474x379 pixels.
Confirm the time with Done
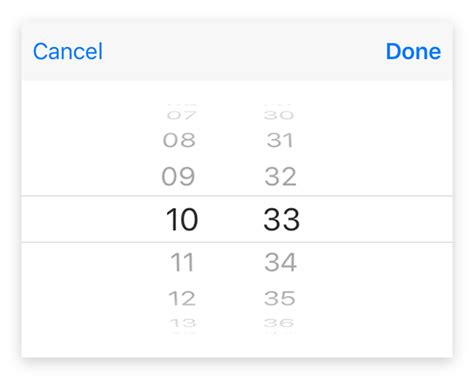413,52
